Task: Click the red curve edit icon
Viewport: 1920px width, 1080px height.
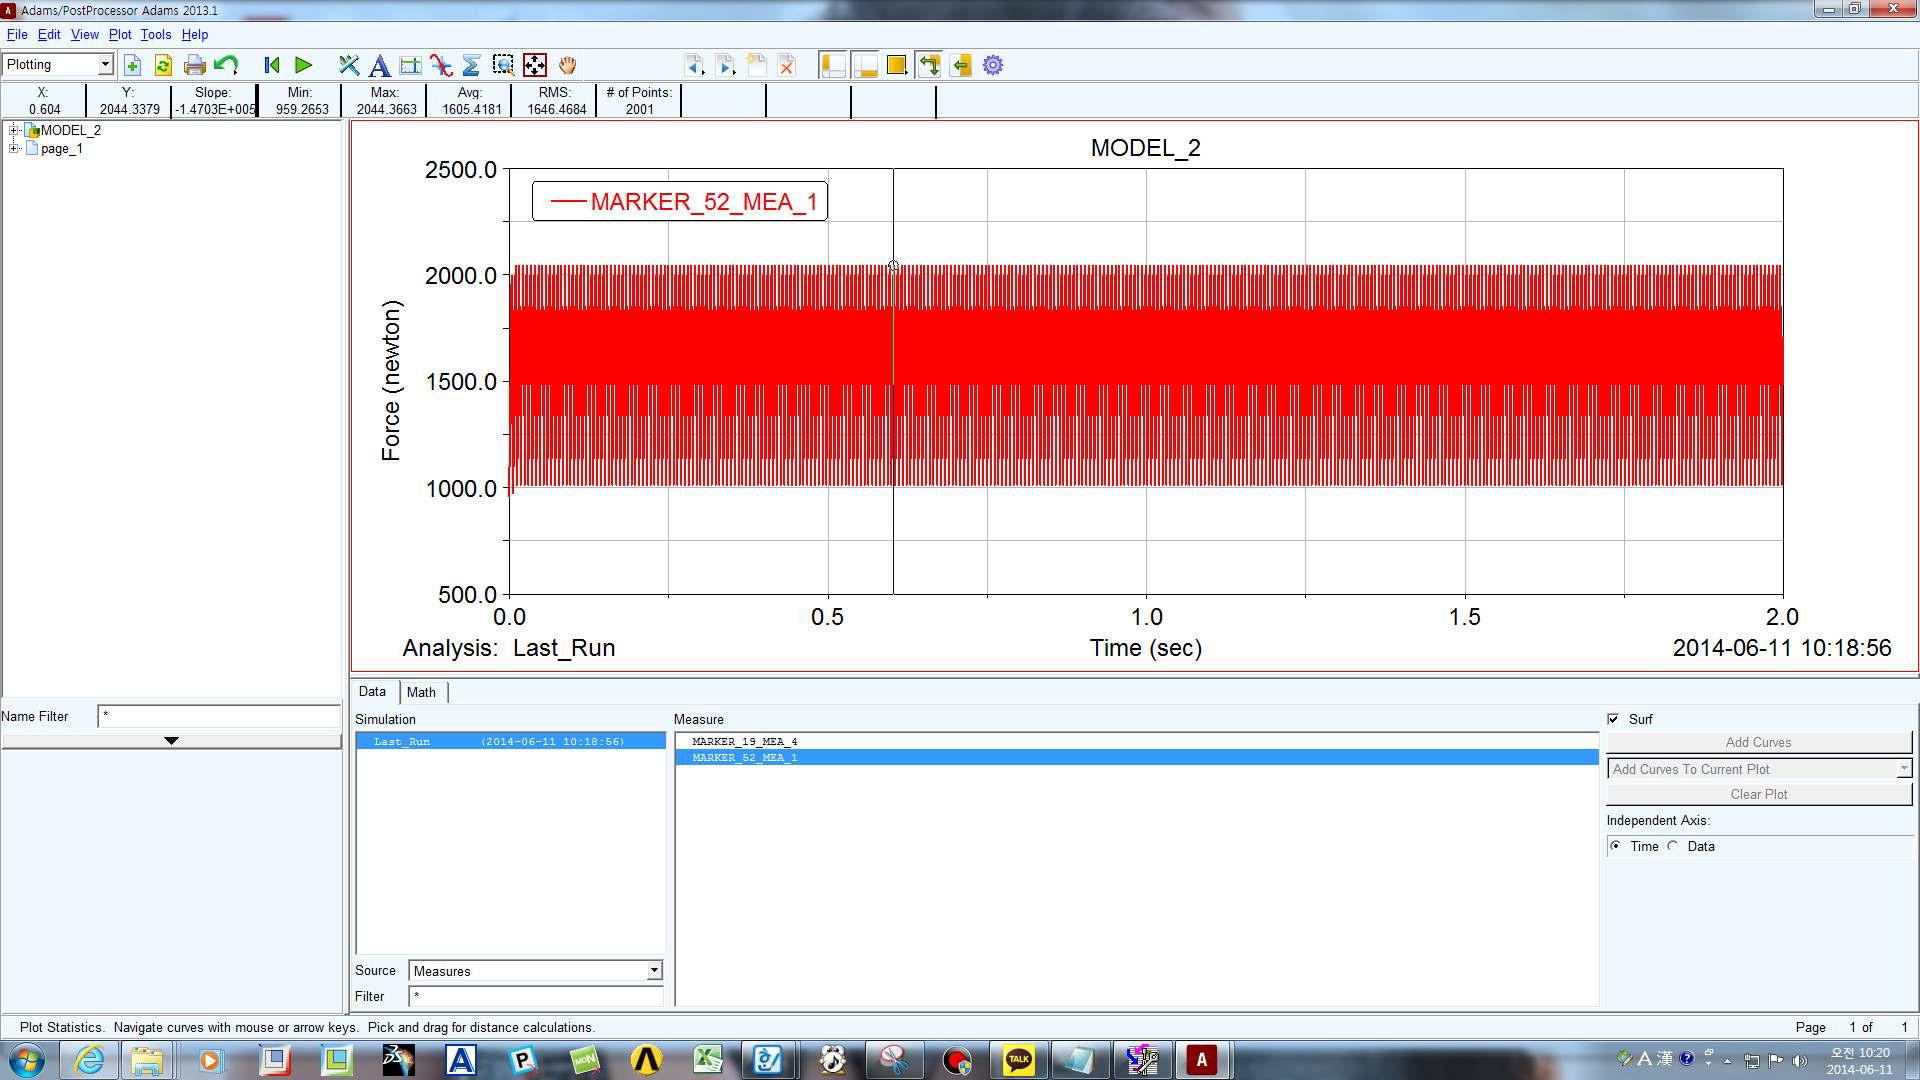Action: [441, 66]
